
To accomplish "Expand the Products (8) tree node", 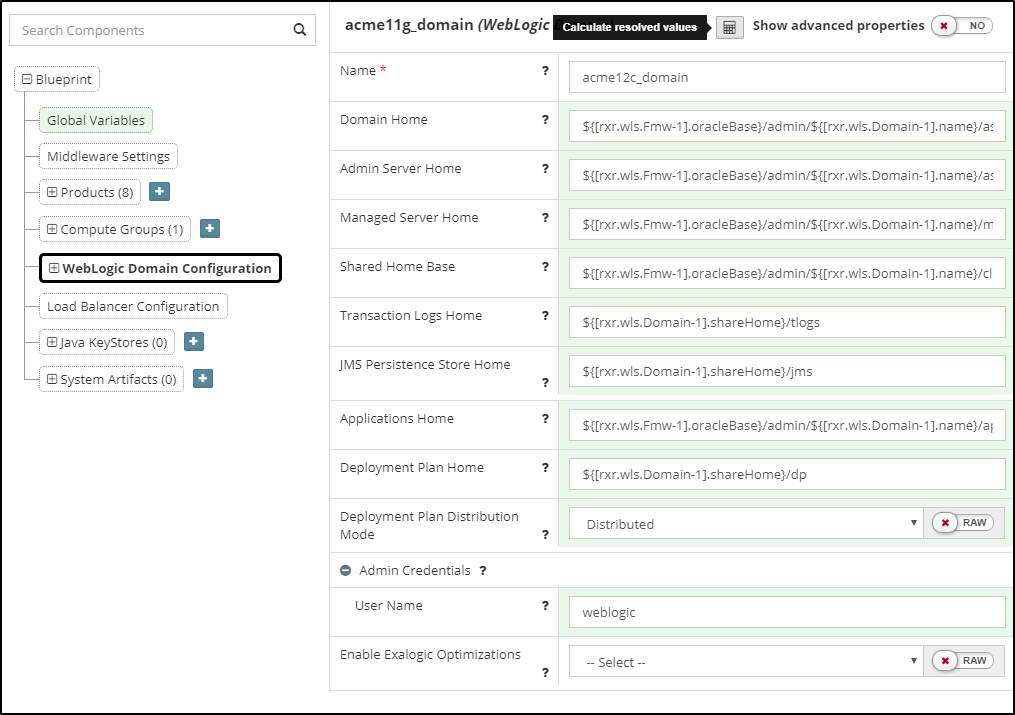I will [51, 192].
